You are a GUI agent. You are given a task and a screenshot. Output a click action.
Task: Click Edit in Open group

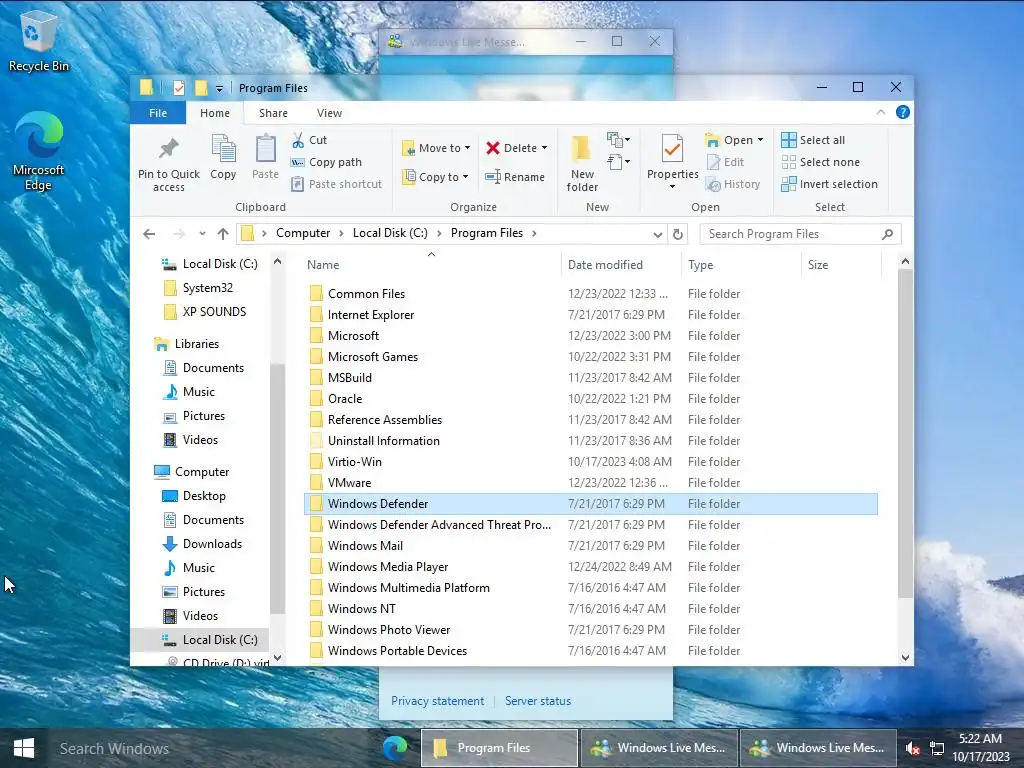tap(725, 162)
